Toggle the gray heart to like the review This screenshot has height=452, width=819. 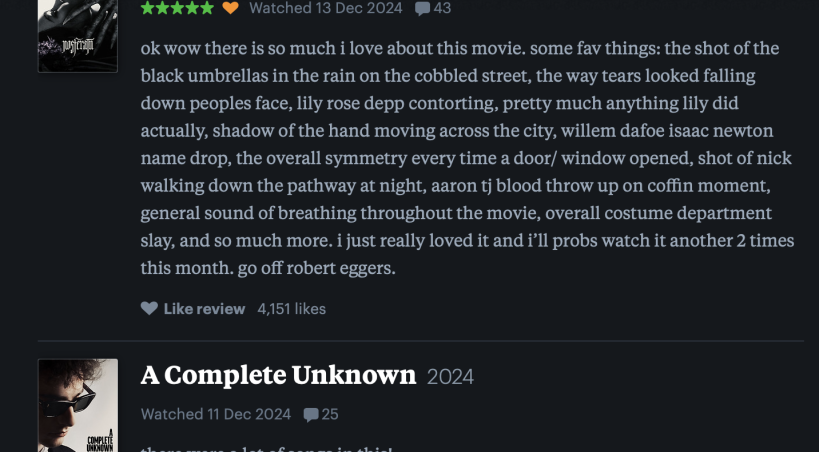tap(149, 308)
